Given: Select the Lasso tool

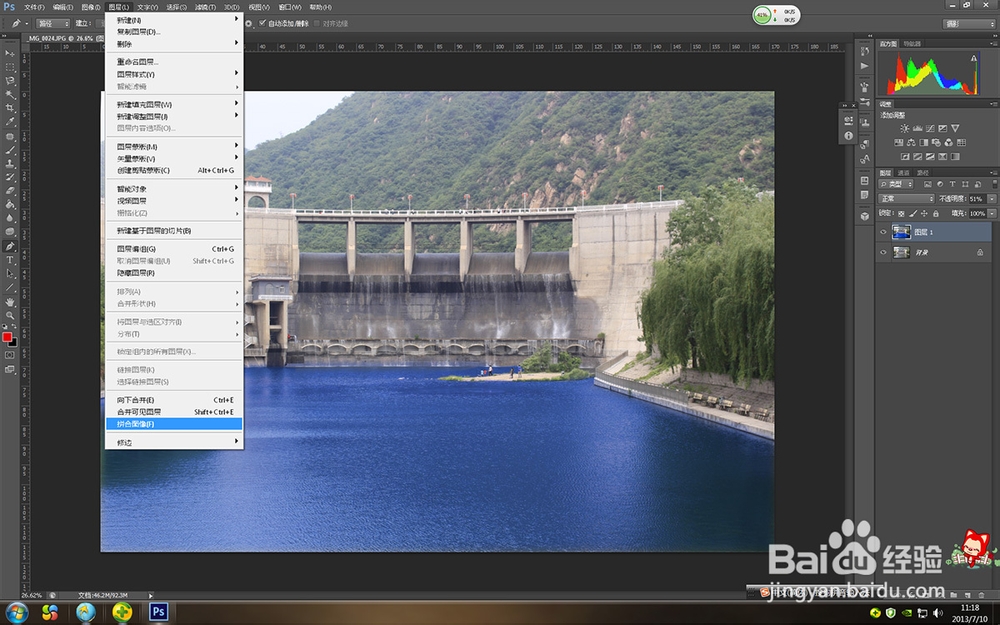Looking at the screenshot, I should coord(10,81).
